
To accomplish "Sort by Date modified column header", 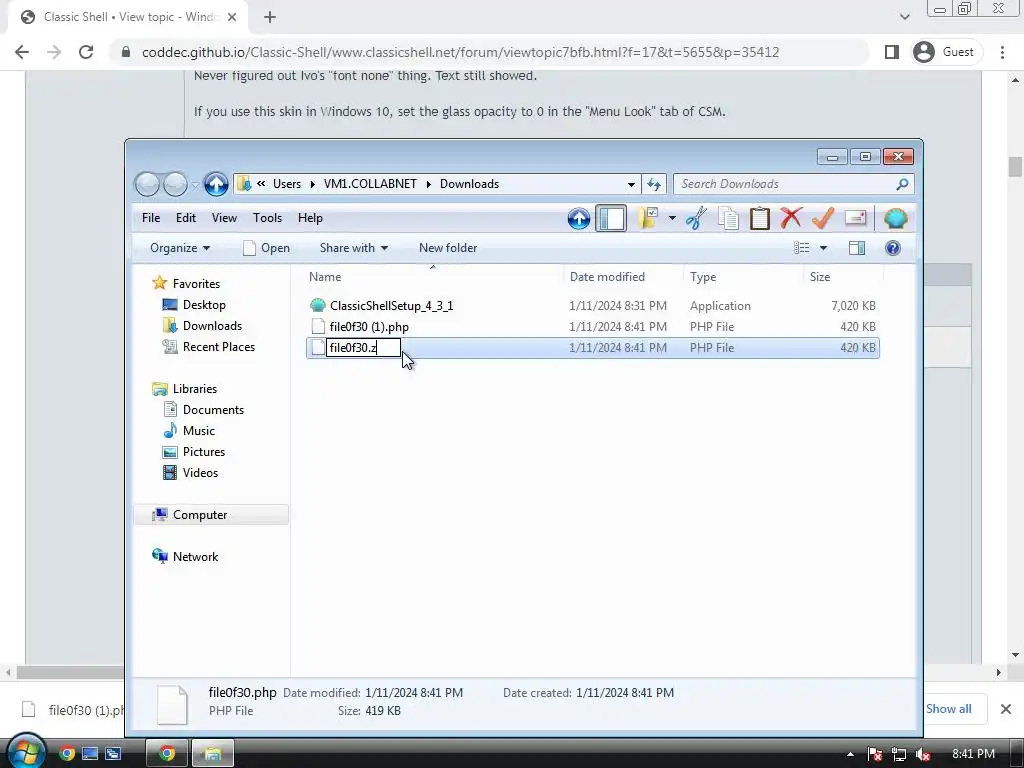I will pyautogui.click(x=624, y=277).
